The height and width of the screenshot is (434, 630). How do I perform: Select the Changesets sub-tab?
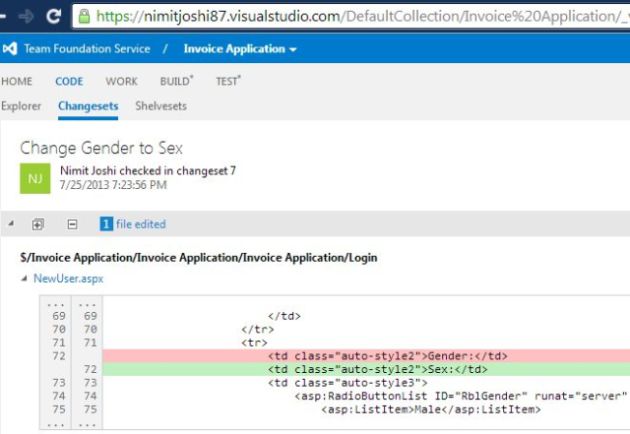click(88, 106)
